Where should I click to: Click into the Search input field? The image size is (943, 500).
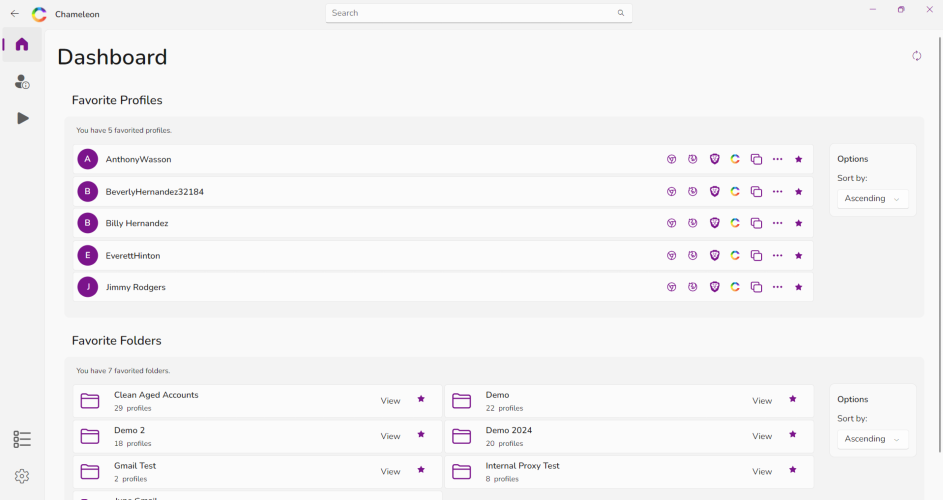point(479,13)
